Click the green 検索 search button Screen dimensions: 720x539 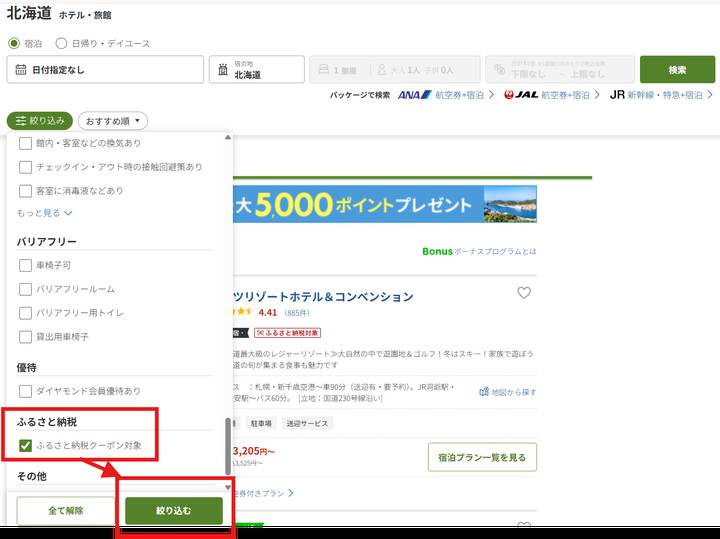coord(677,69)
